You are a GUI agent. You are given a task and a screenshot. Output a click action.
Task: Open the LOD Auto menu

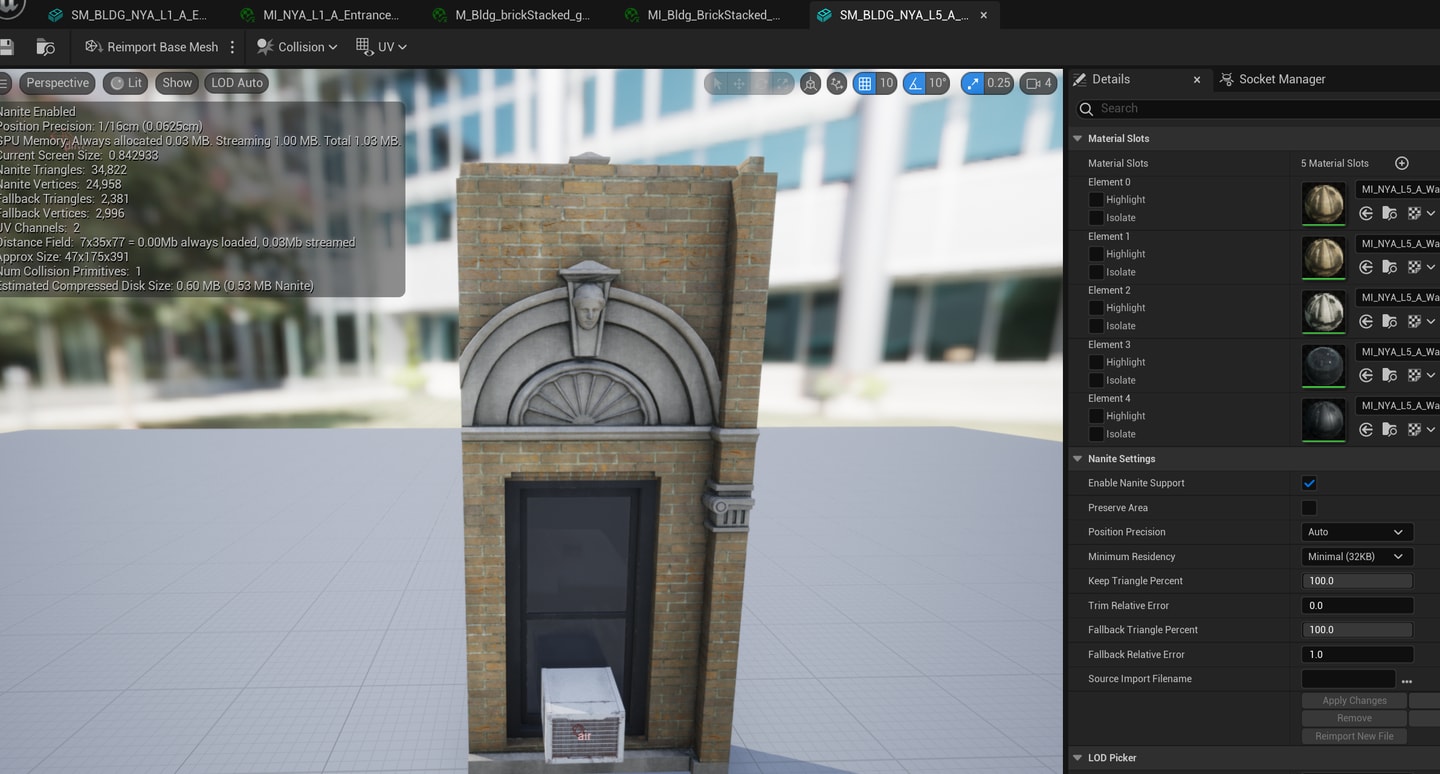click(237, 83)
